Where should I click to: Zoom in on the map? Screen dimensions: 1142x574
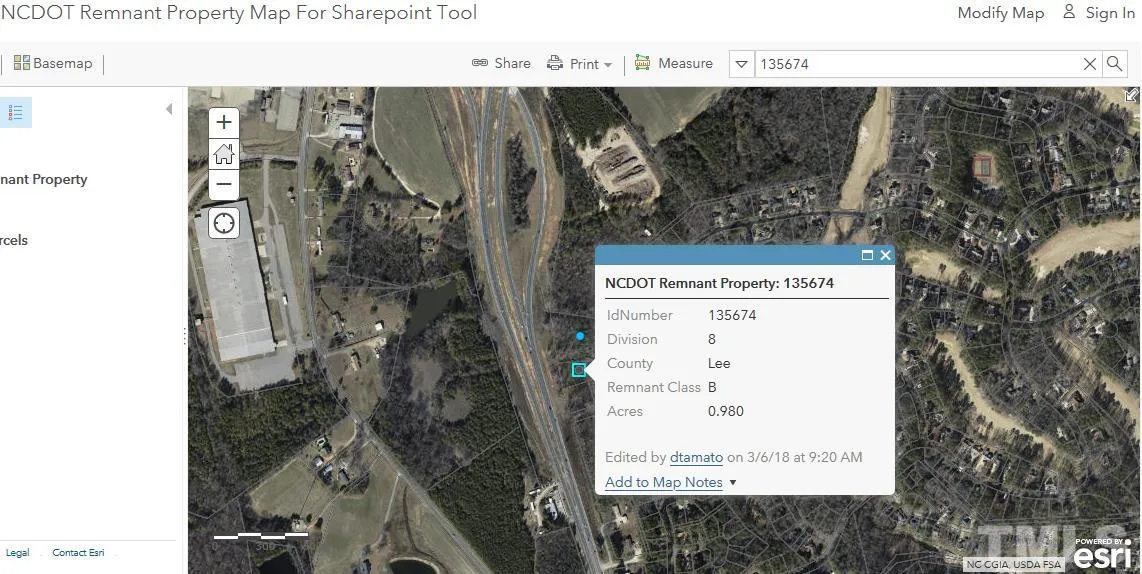coord(224,122)
